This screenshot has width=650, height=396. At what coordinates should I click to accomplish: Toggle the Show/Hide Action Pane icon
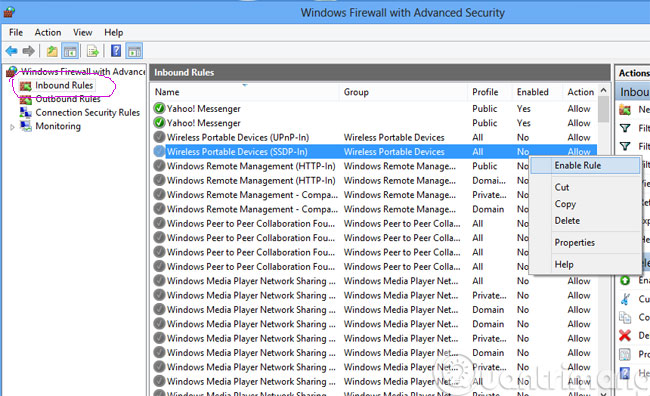pyautogui.click(x=134, y=51)
